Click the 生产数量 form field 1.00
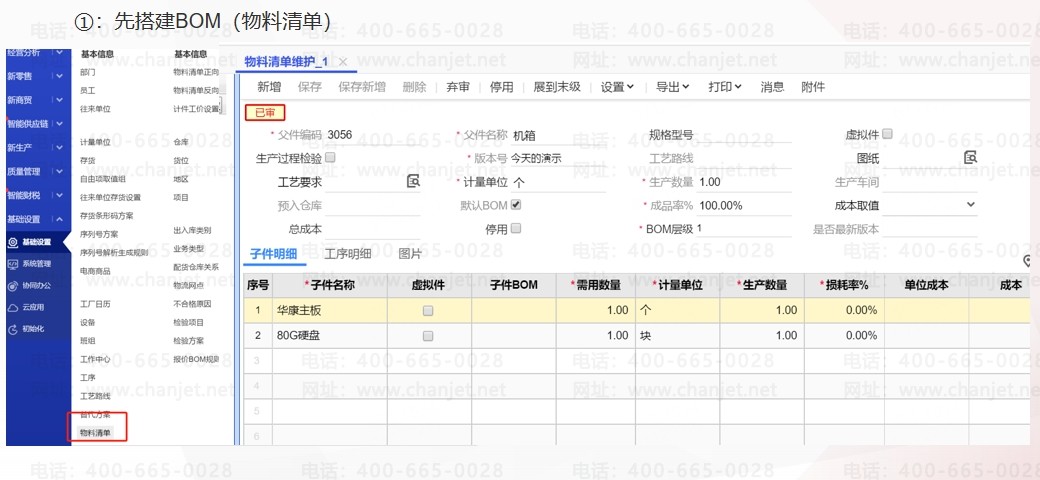The width and height of the screenshot is (1040, 480). (x=744, y=182)
